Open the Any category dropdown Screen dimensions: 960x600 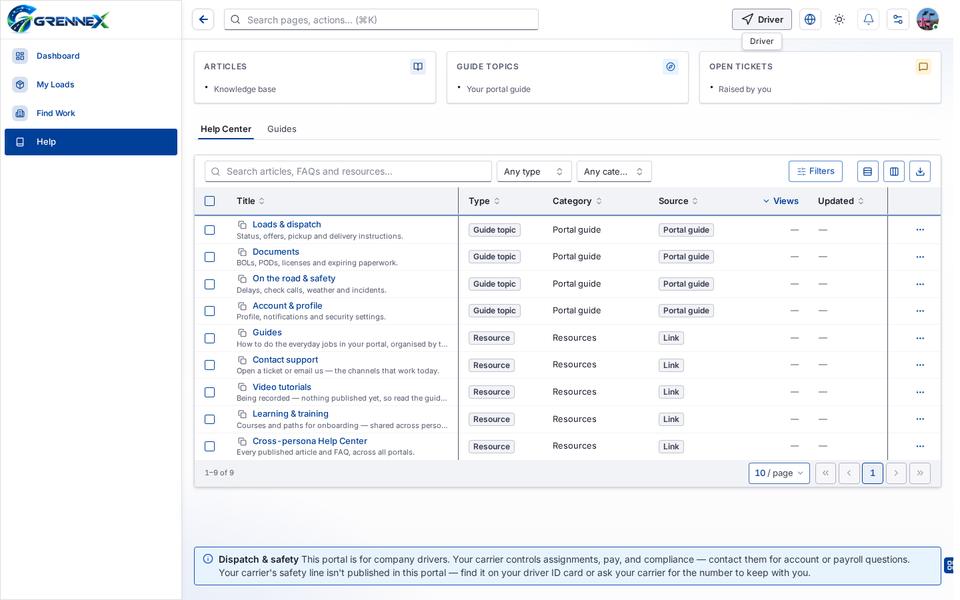613,171
